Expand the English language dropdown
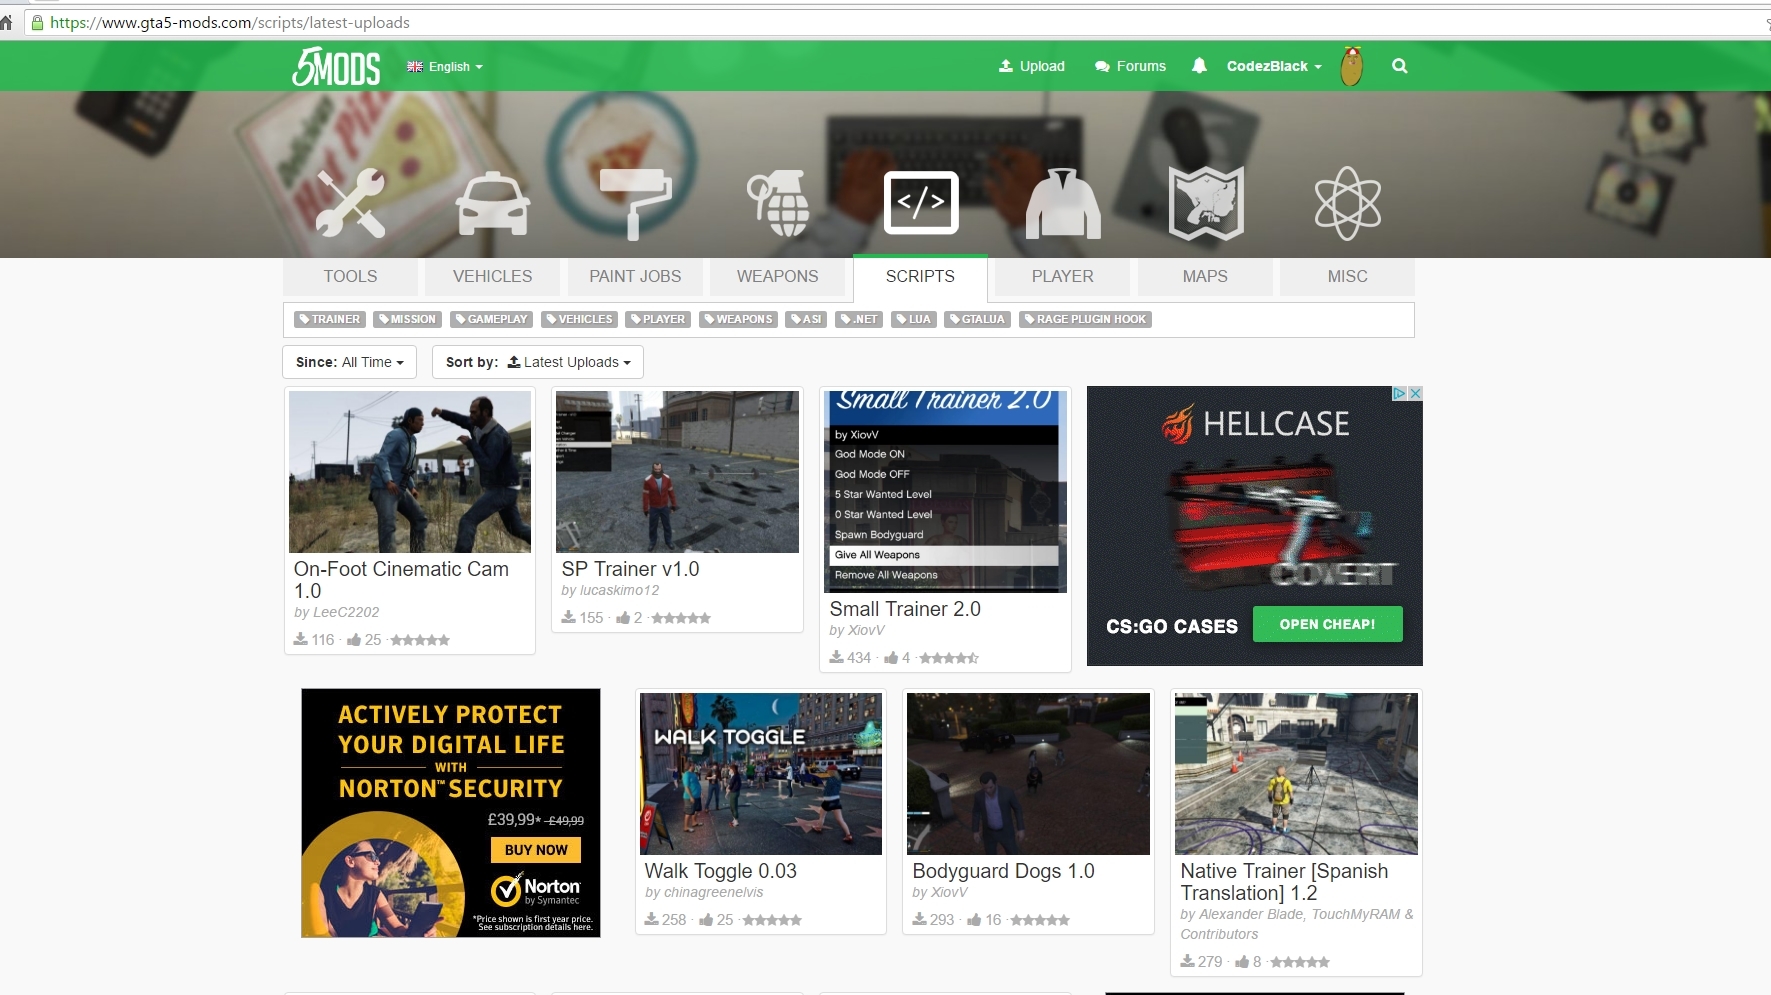 click(445, 67)
